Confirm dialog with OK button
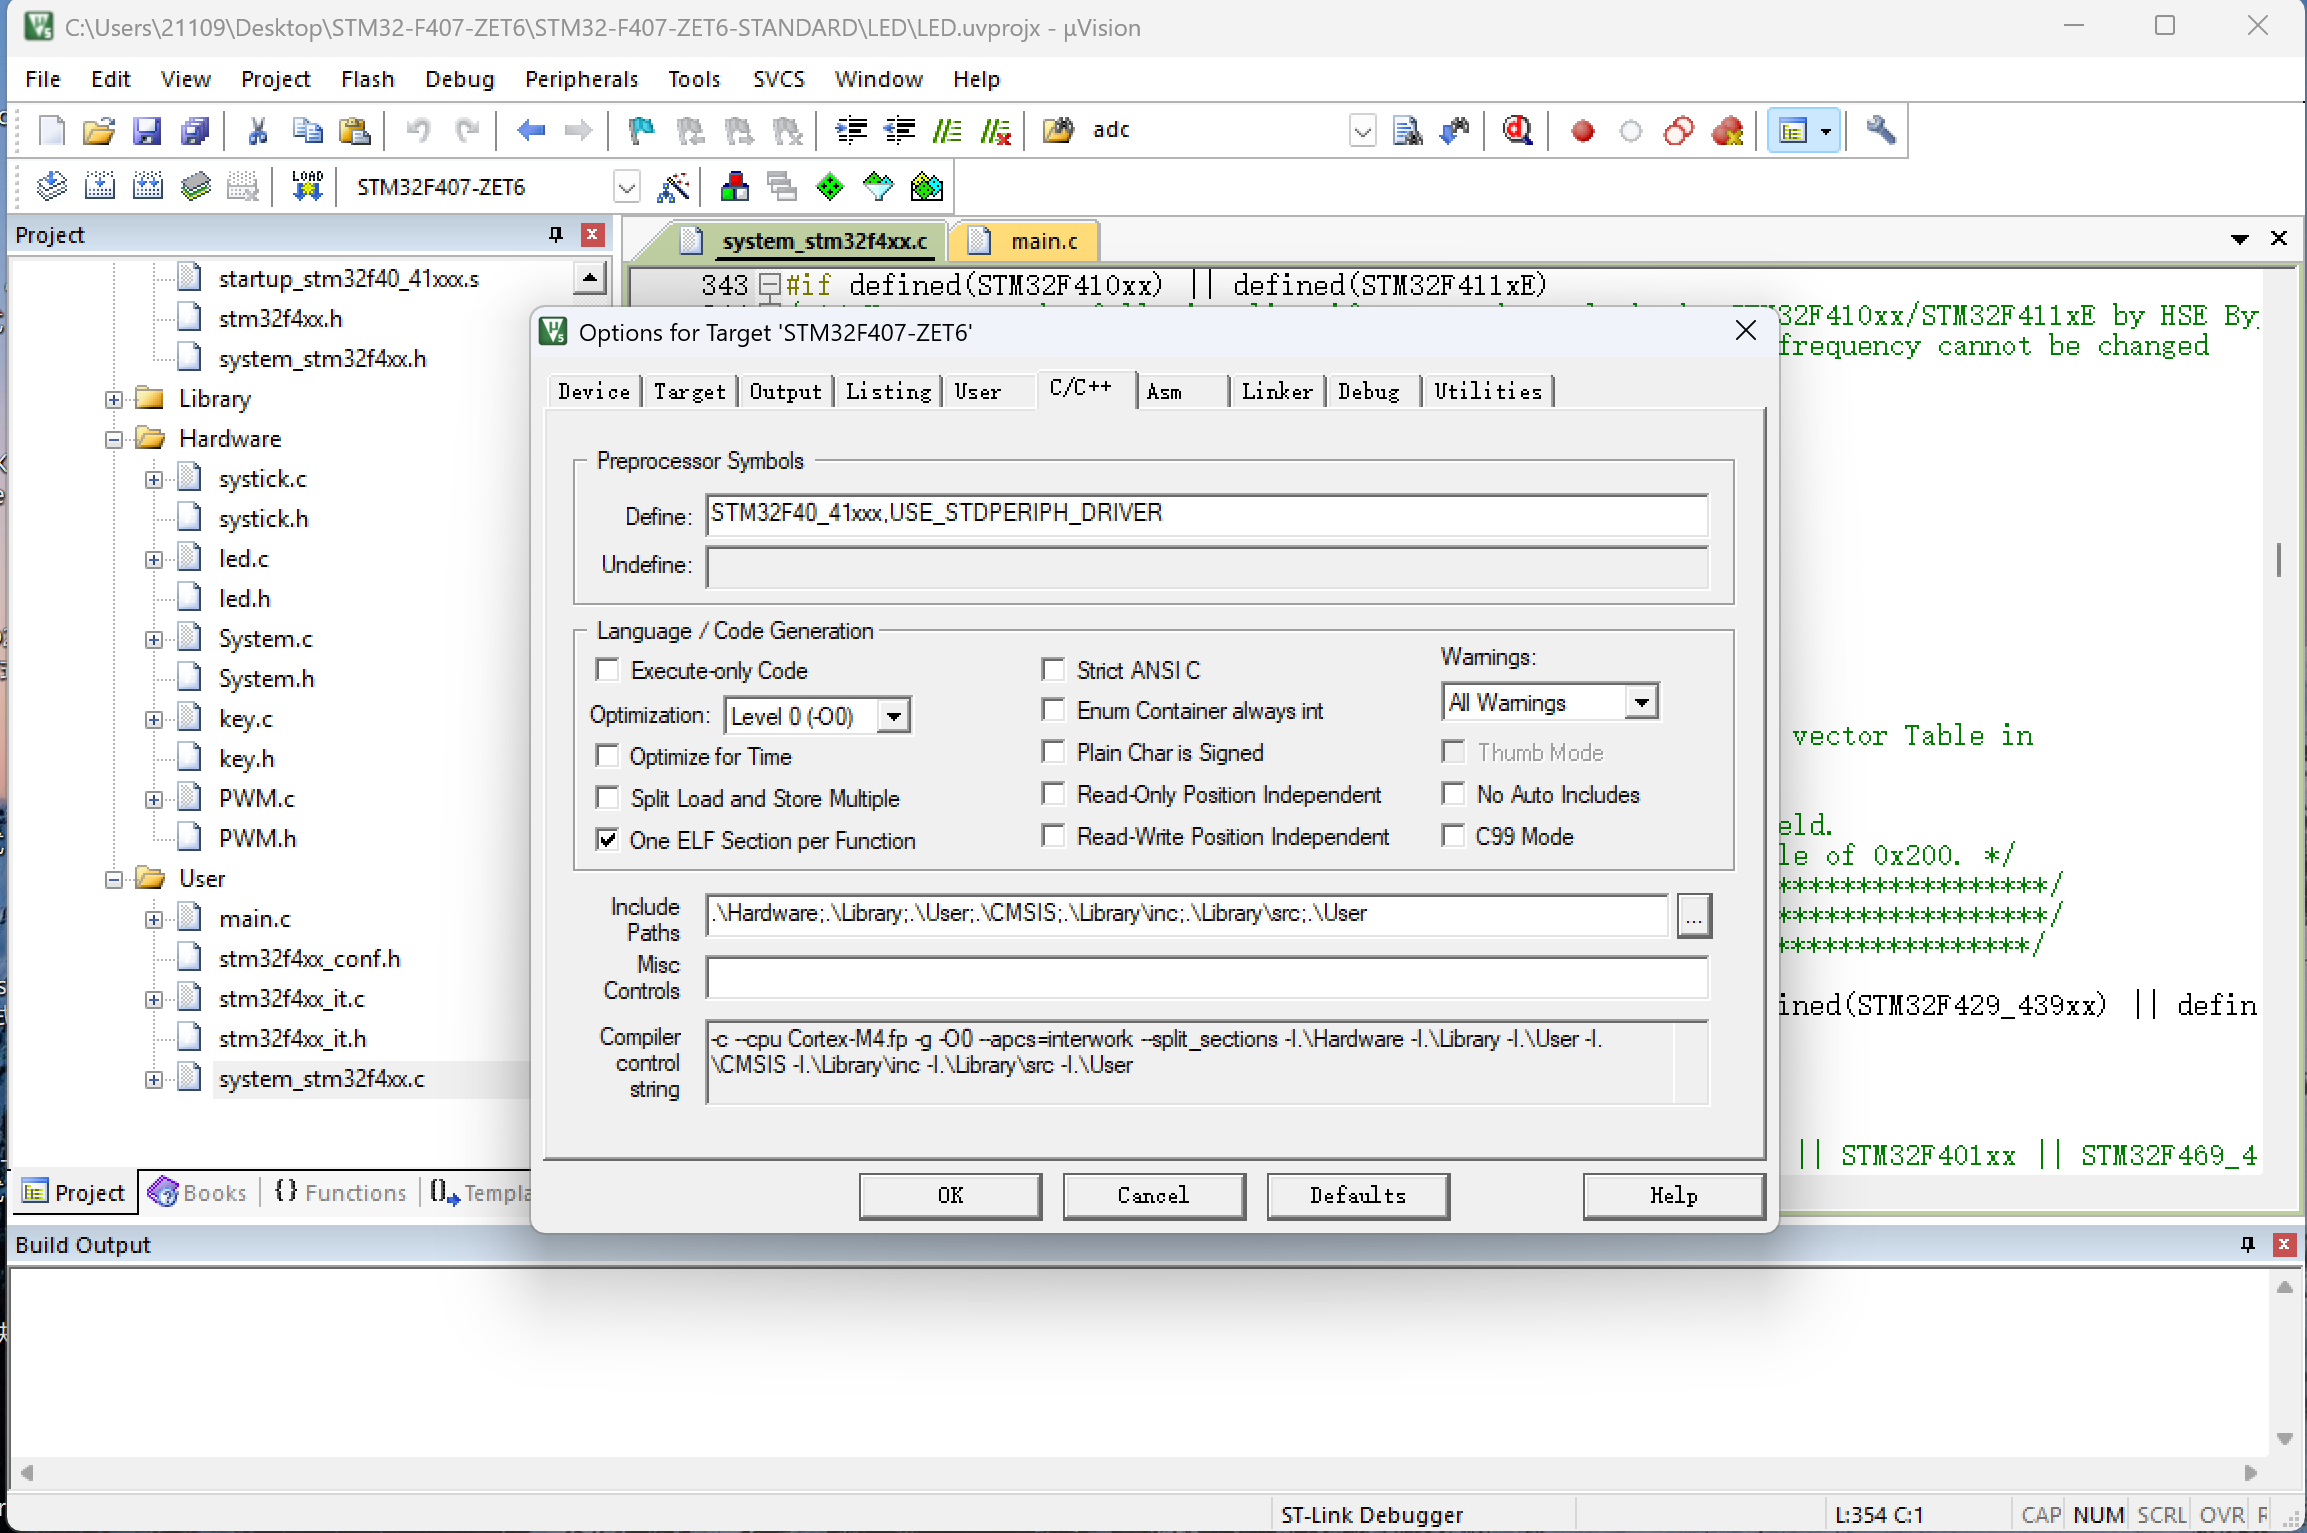This screenshot has height=1533, width=2307. 950,1195
